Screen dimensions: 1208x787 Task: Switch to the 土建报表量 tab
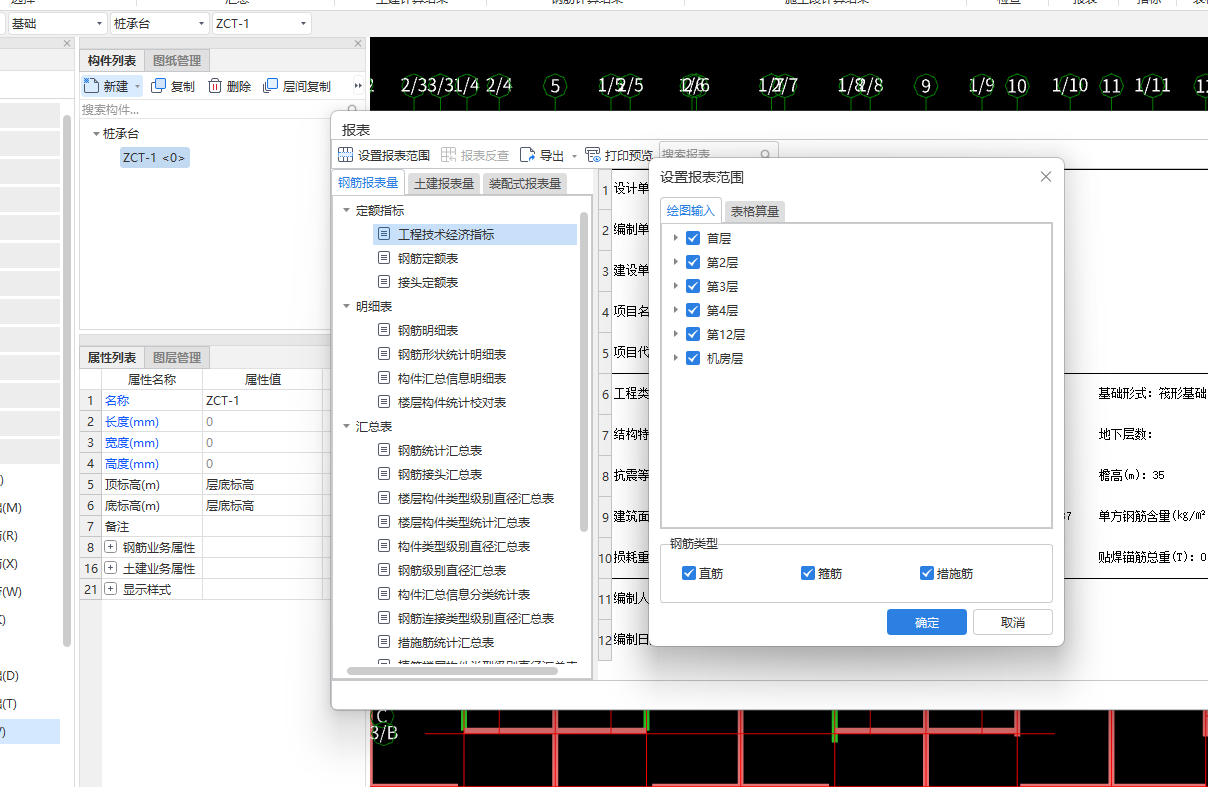pos(444,183)
